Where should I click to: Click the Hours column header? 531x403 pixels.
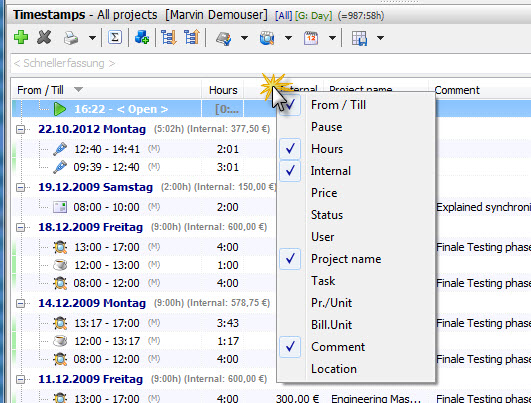[223, 90]
